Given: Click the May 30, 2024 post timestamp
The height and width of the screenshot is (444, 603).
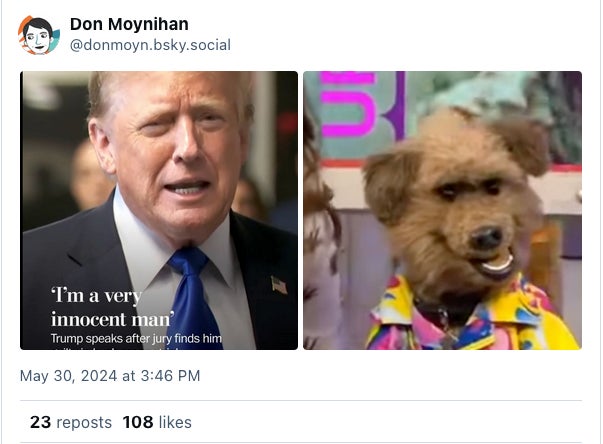Looking at the screenshot, I should (x=110, y=376).
